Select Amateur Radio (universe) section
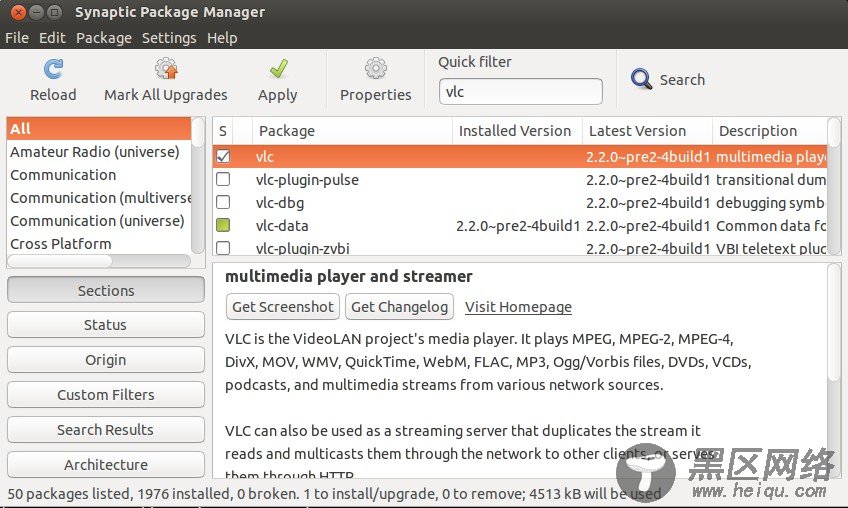The image size is (848, 508). (x=99, y=152)
